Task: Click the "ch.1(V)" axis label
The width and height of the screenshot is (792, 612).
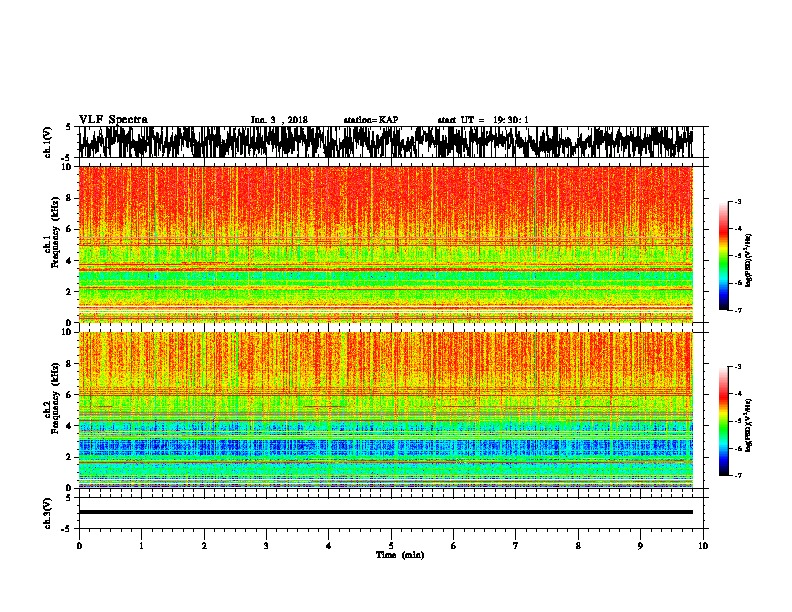Action: 48,142
